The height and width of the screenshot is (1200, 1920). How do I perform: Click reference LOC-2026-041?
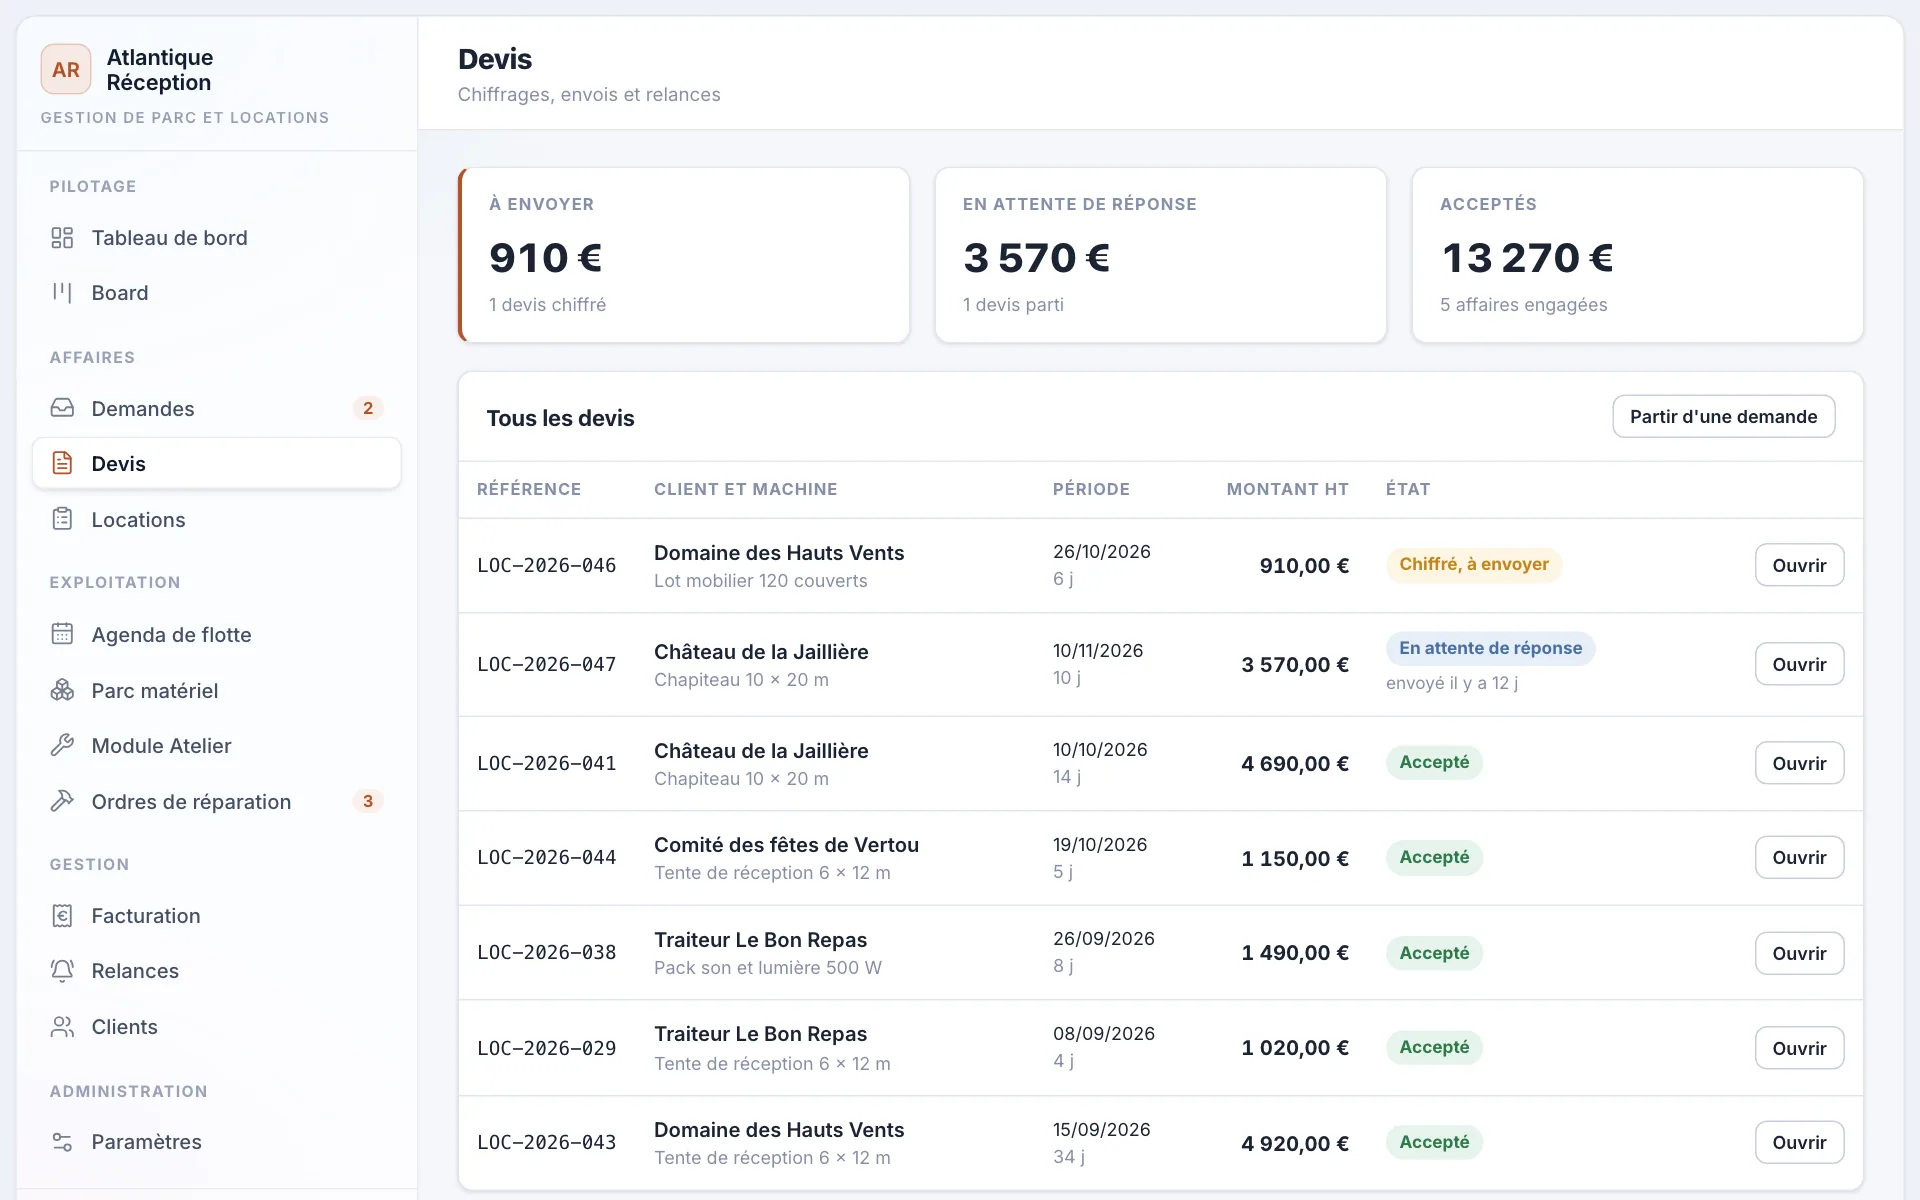[546, 763]
